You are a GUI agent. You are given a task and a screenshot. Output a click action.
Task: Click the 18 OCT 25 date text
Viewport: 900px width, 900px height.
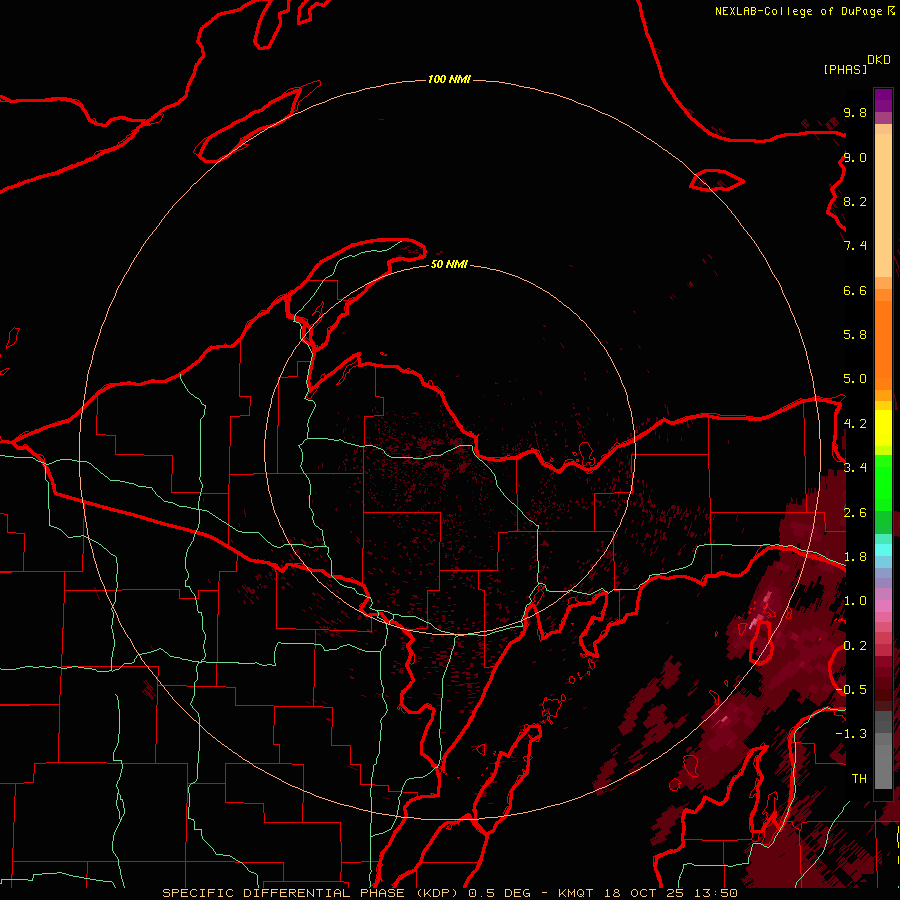coord(646,893)
